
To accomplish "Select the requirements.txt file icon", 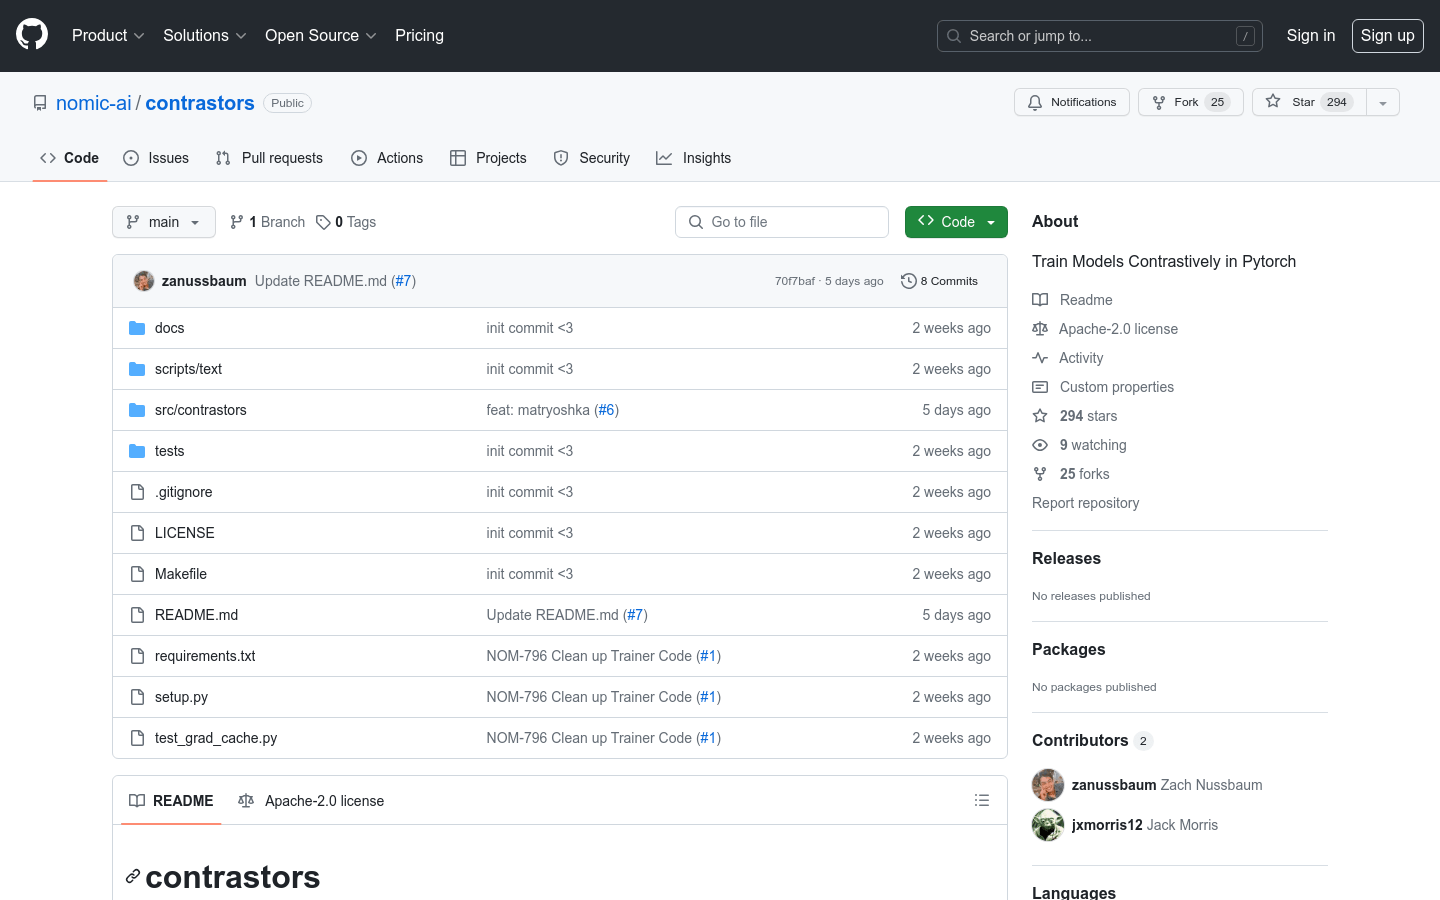I will coord(137,656).
